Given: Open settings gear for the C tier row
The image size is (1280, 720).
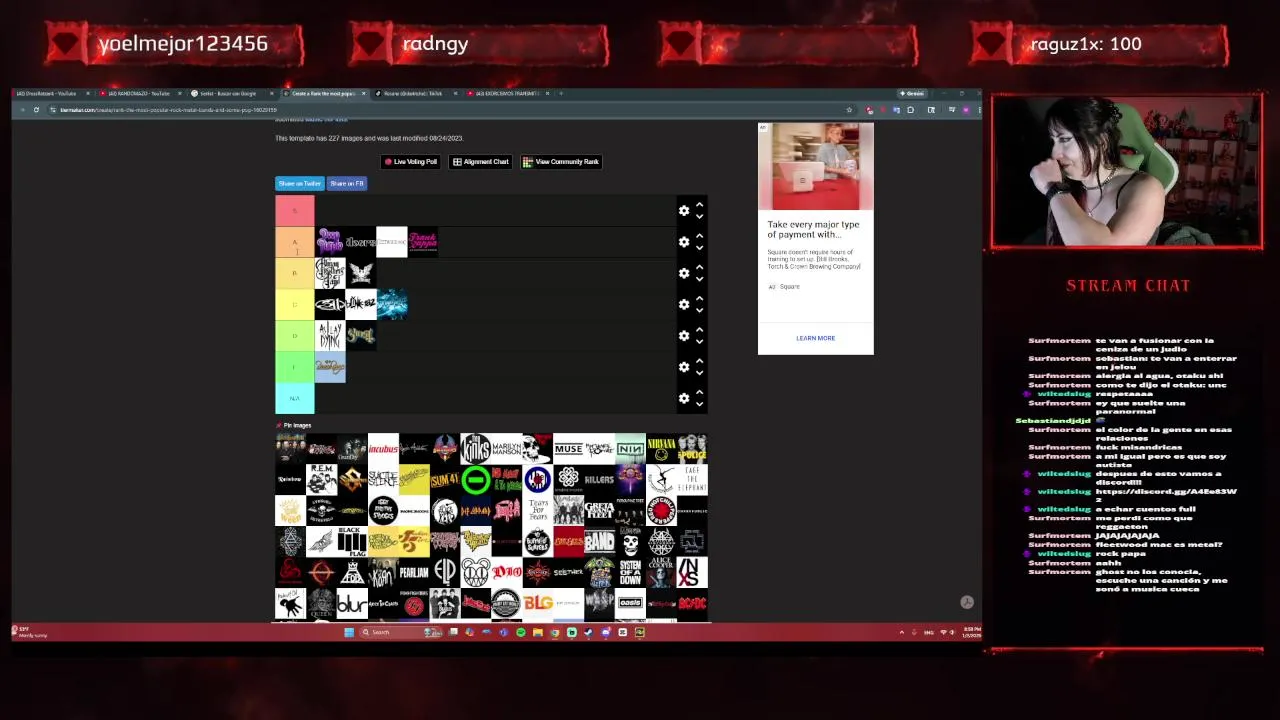Looking at the screenshot, I should point(684,304).
